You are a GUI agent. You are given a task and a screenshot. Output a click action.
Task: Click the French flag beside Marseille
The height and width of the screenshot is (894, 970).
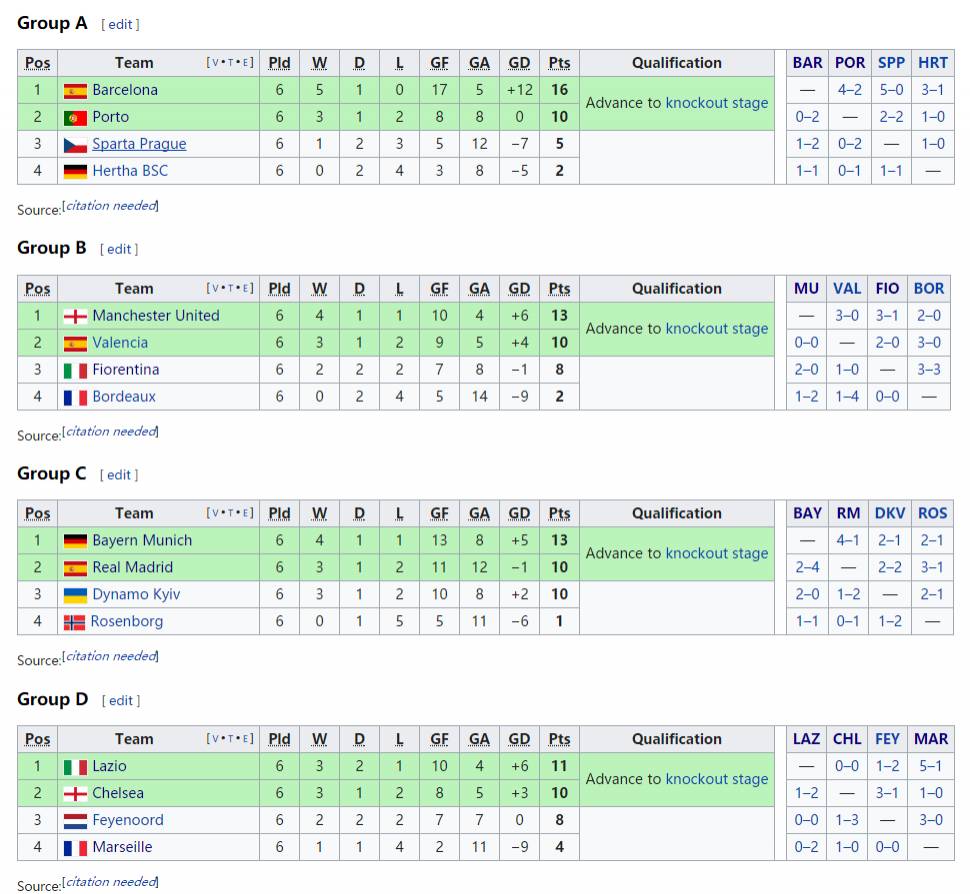(75, 847)
